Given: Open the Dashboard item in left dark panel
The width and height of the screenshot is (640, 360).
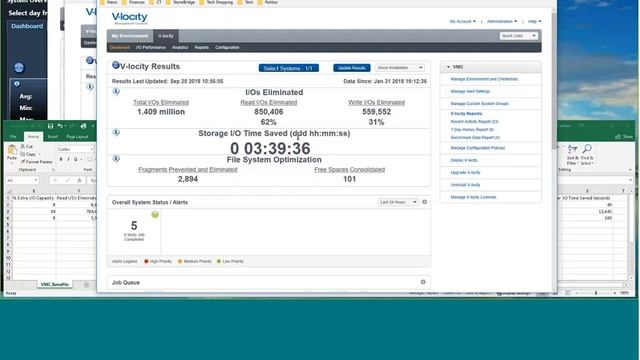Looking at the screenshot, I should click(x=27, y=26).
